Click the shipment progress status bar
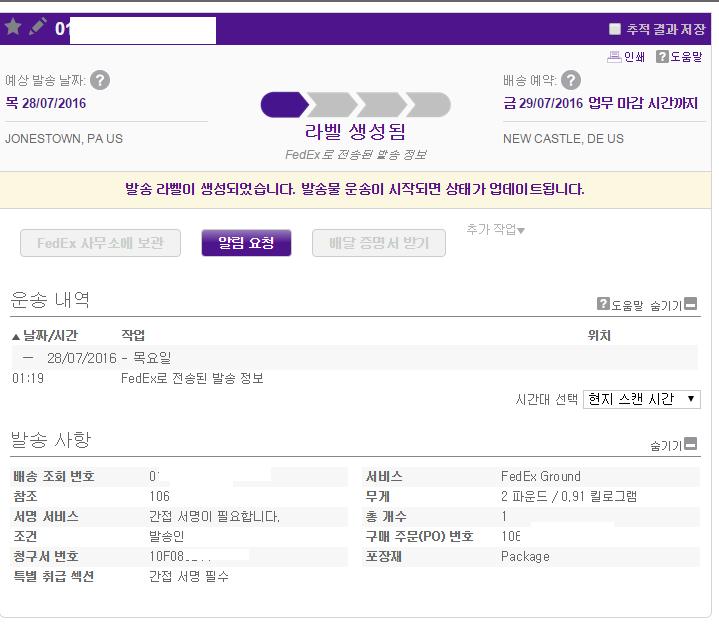719x624 pixels. (356, 105)
